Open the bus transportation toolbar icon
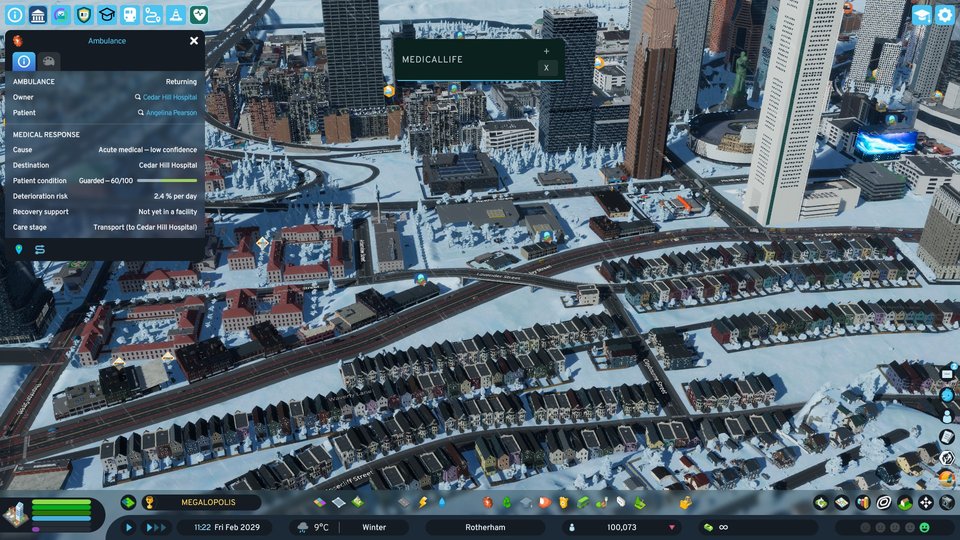 click(x=582, y=503)
